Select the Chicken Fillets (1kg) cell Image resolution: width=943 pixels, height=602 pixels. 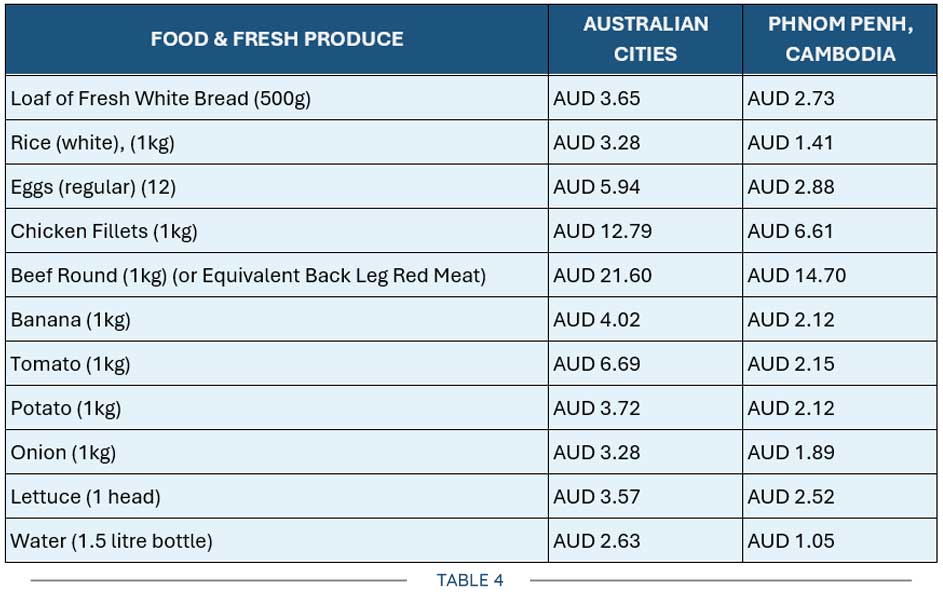point(277,230)
